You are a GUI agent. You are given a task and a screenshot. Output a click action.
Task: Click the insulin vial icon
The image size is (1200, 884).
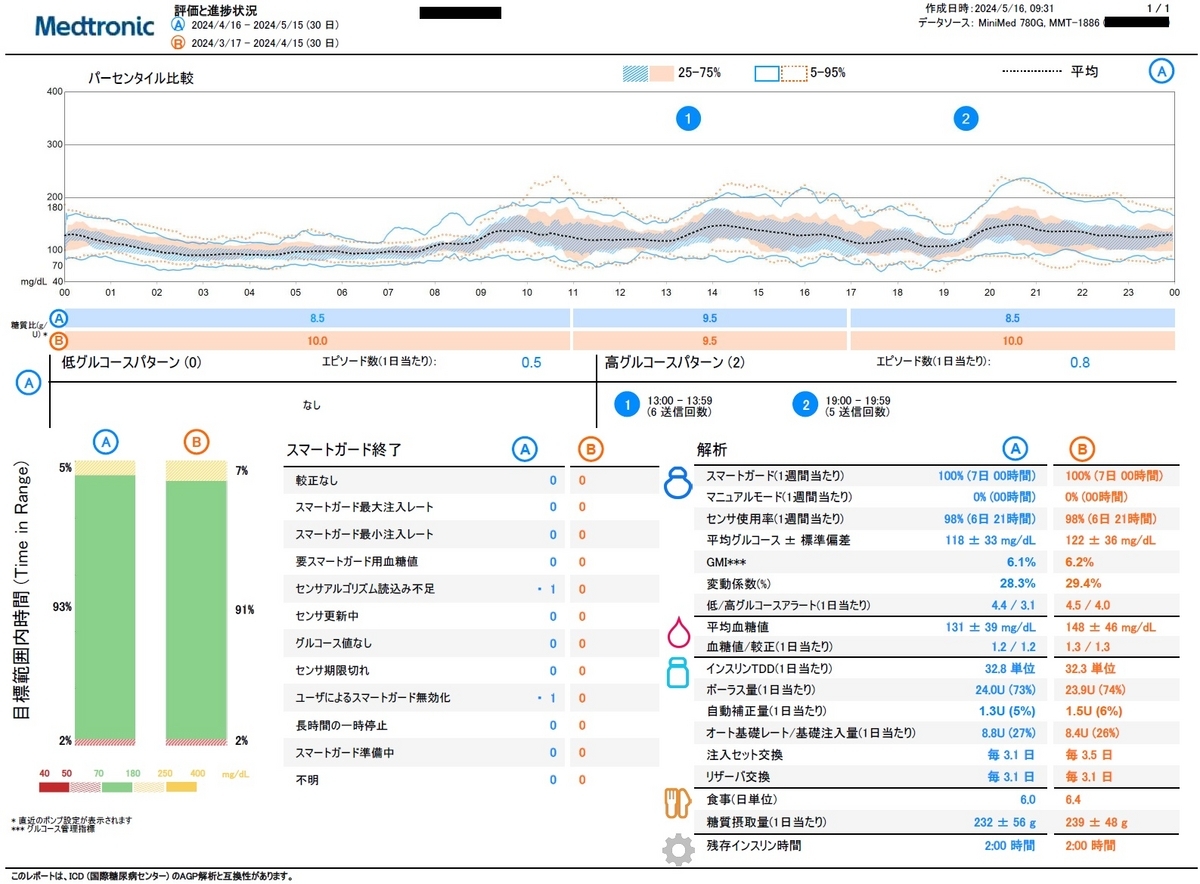(x=679, y=671)
